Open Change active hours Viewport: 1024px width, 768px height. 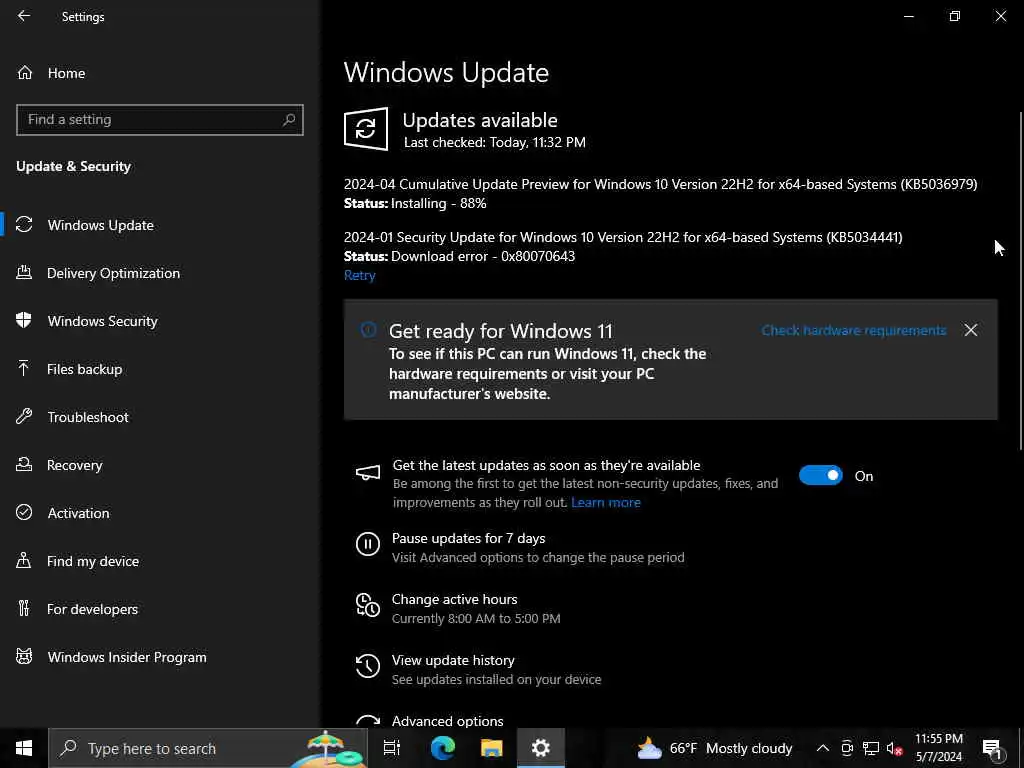(455, 600)
